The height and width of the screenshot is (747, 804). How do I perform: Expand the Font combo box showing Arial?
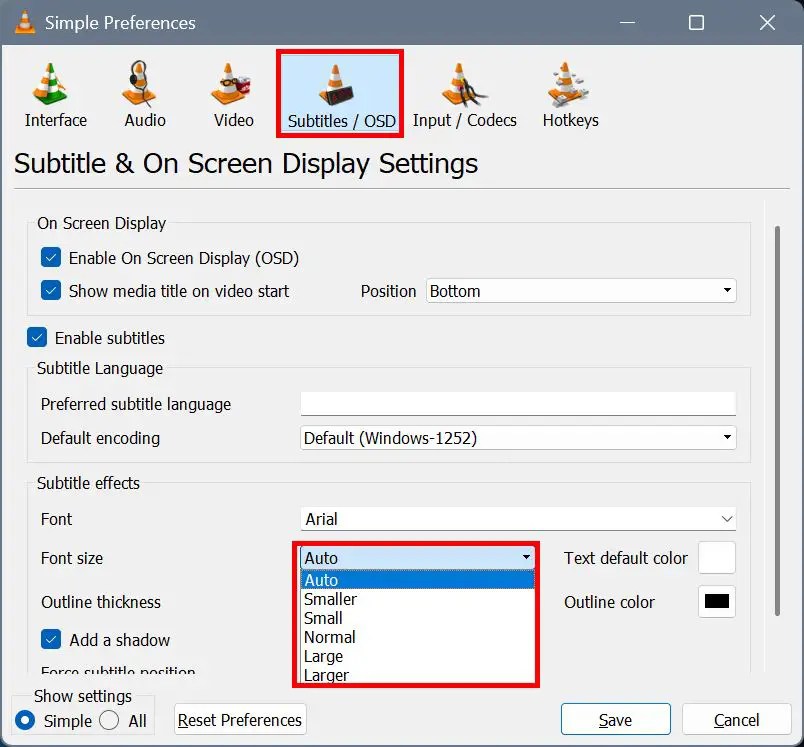(x=518, y=519)
